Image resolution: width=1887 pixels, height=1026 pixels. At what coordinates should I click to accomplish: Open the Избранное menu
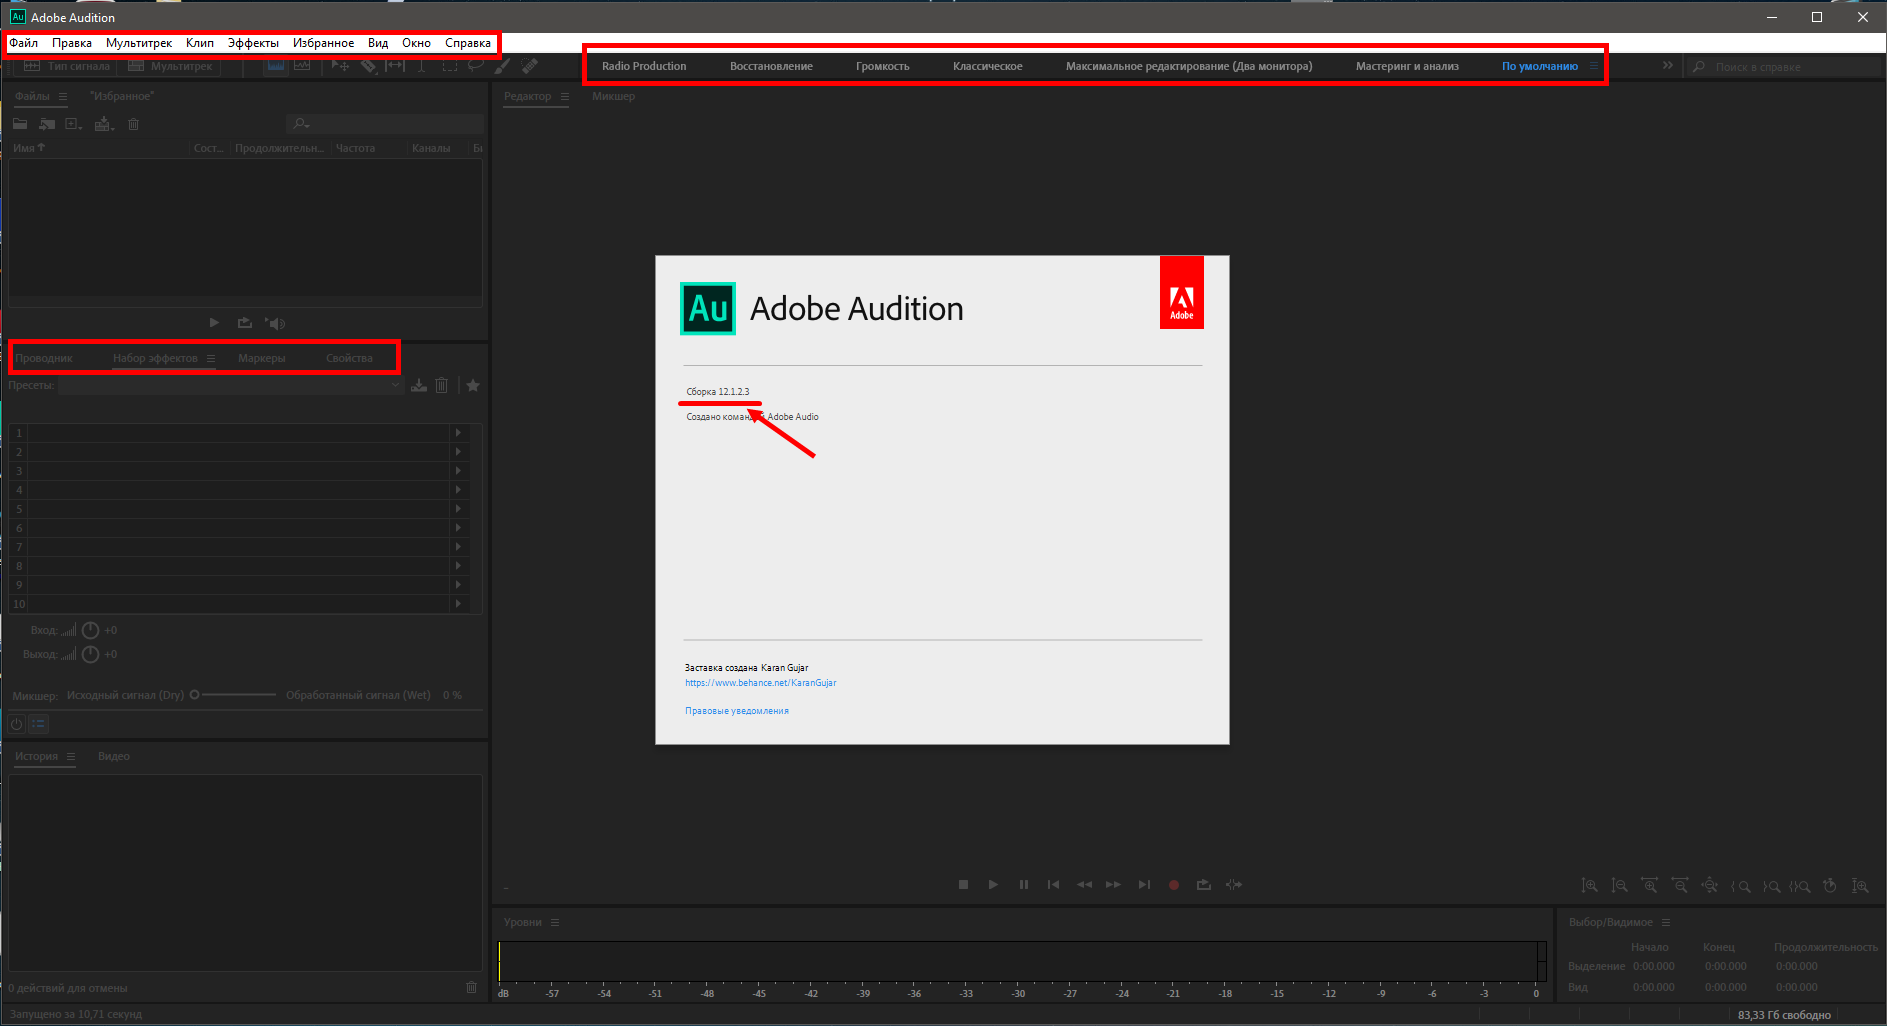[323, 43]
